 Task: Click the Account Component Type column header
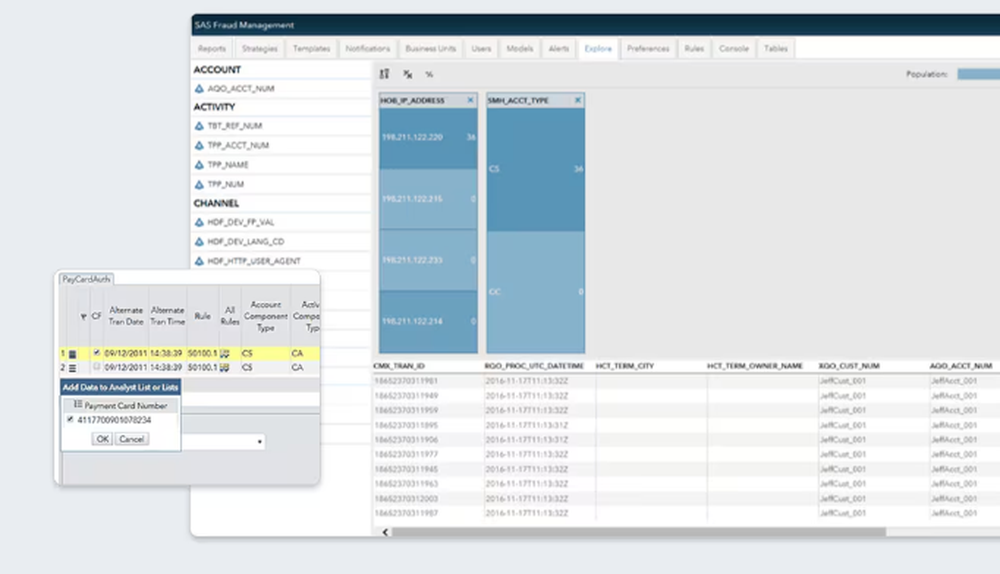click(266, 316)
